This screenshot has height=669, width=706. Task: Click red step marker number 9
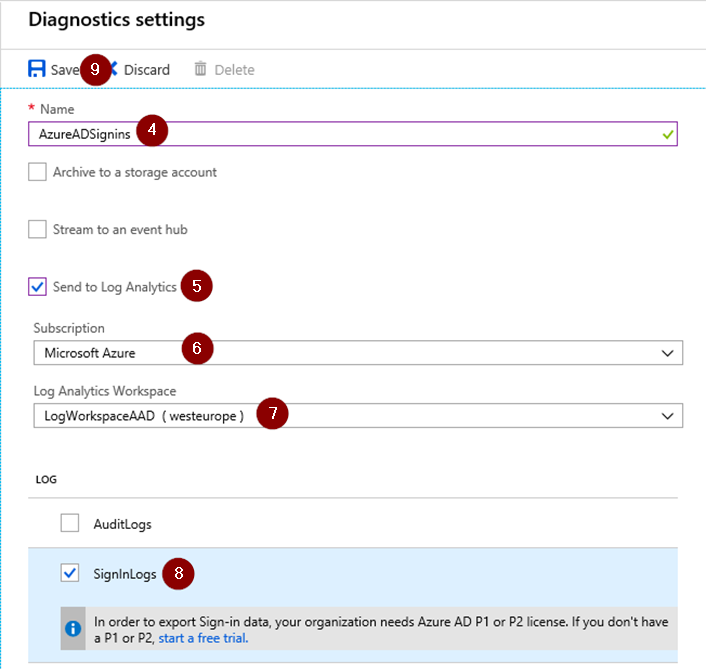pos(95,69)
